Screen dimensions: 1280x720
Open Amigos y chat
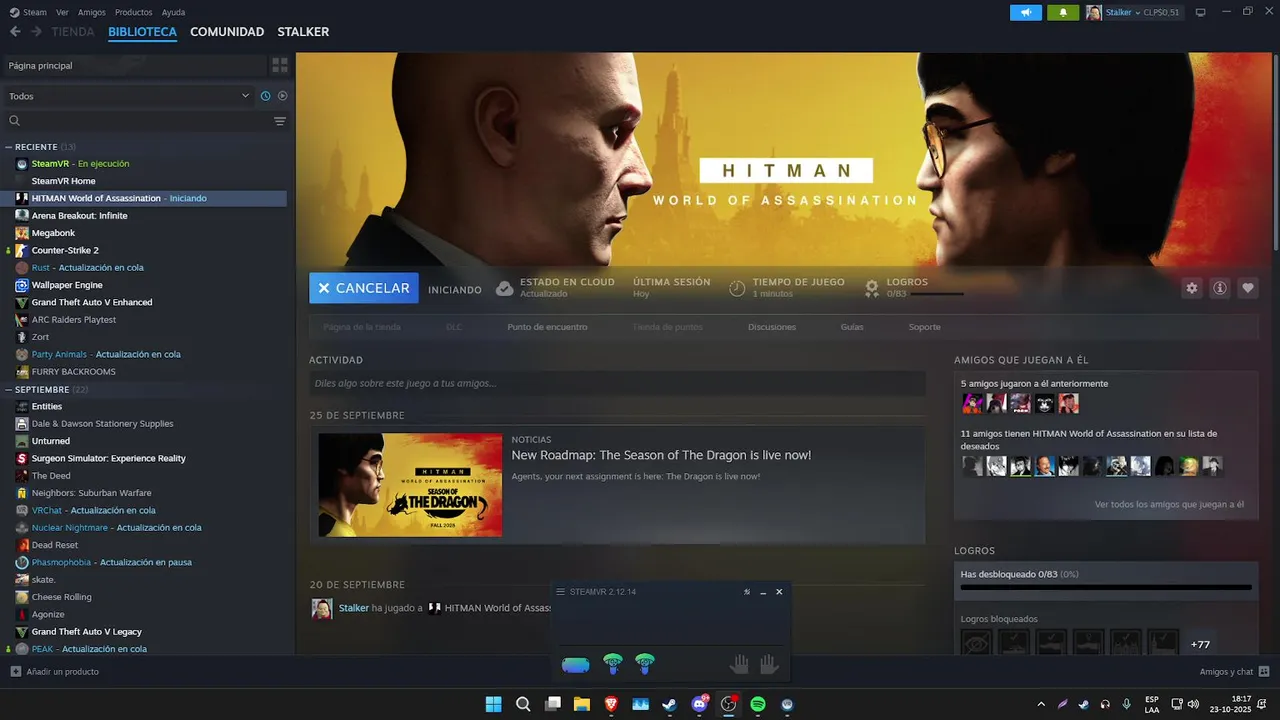click(1234, 672)
